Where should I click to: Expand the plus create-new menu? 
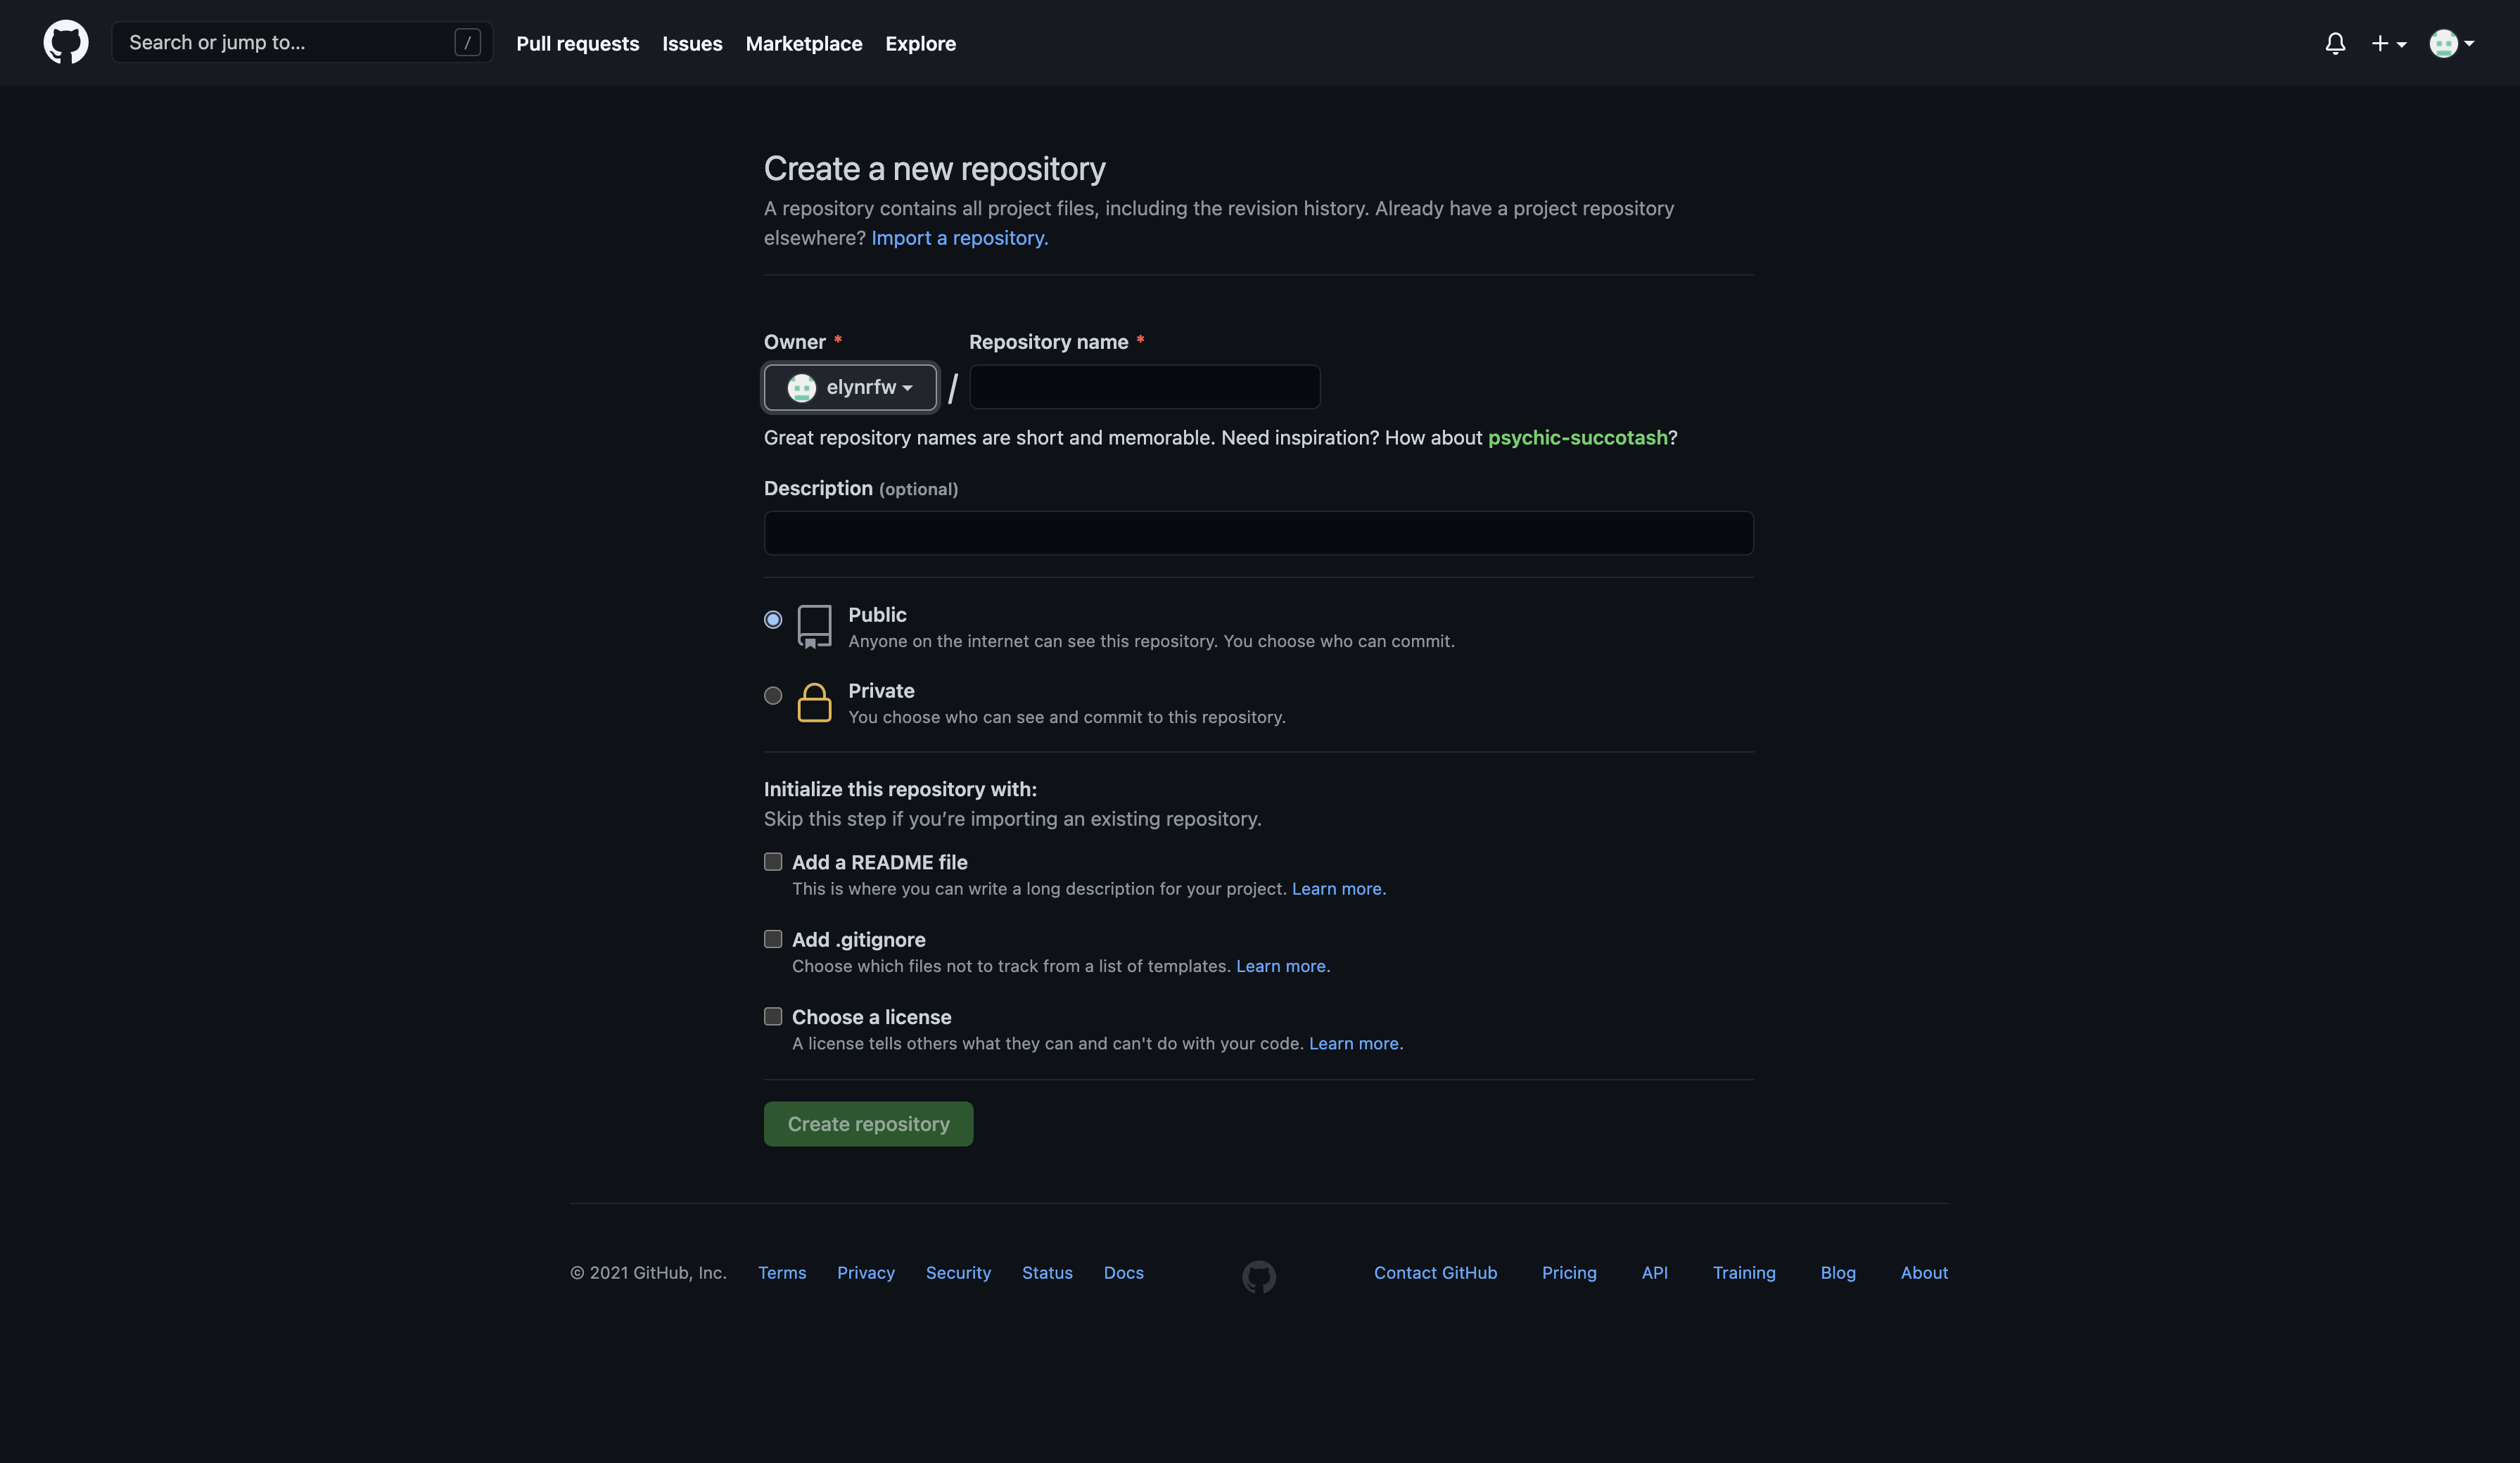point(2389,43)
